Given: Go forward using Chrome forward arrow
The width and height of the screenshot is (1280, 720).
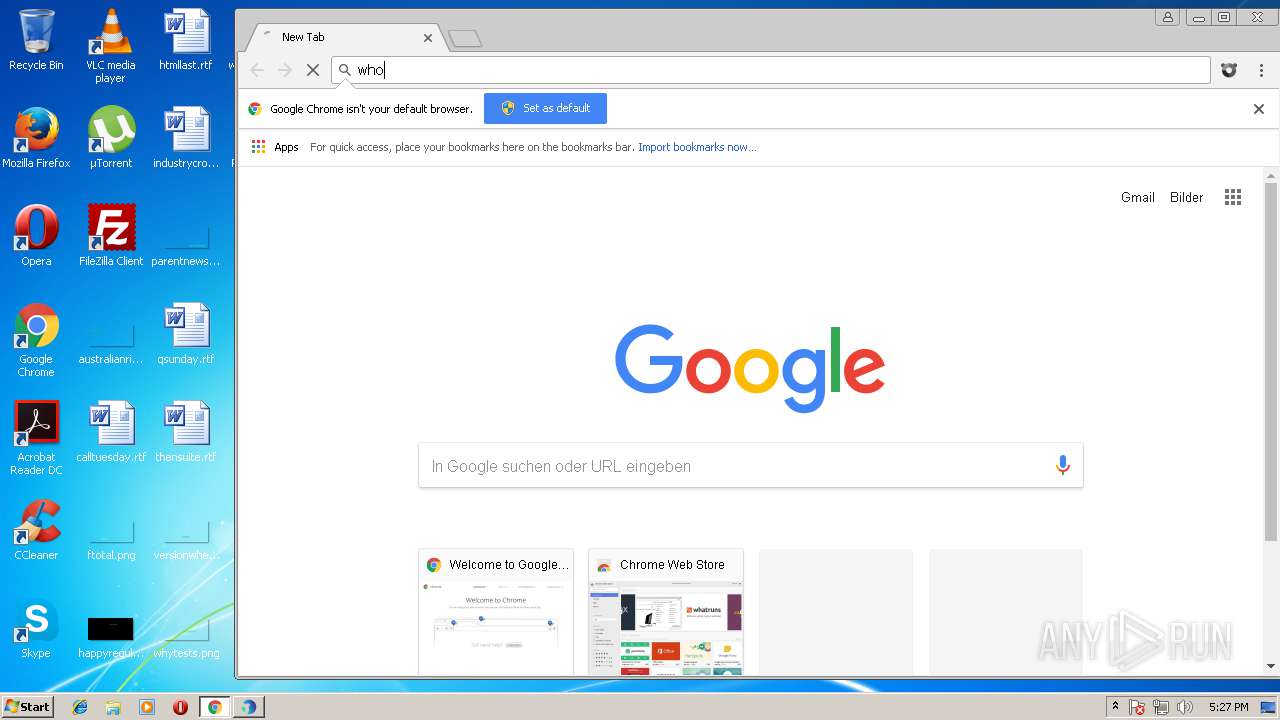Looking at the screenshot, I should point(285,70).
